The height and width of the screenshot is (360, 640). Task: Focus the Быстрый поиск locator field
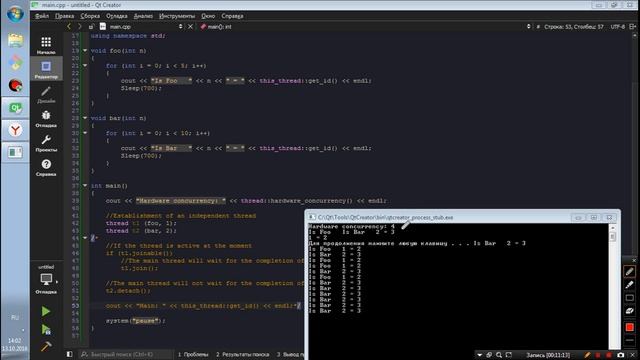click(x=125, y=354)
